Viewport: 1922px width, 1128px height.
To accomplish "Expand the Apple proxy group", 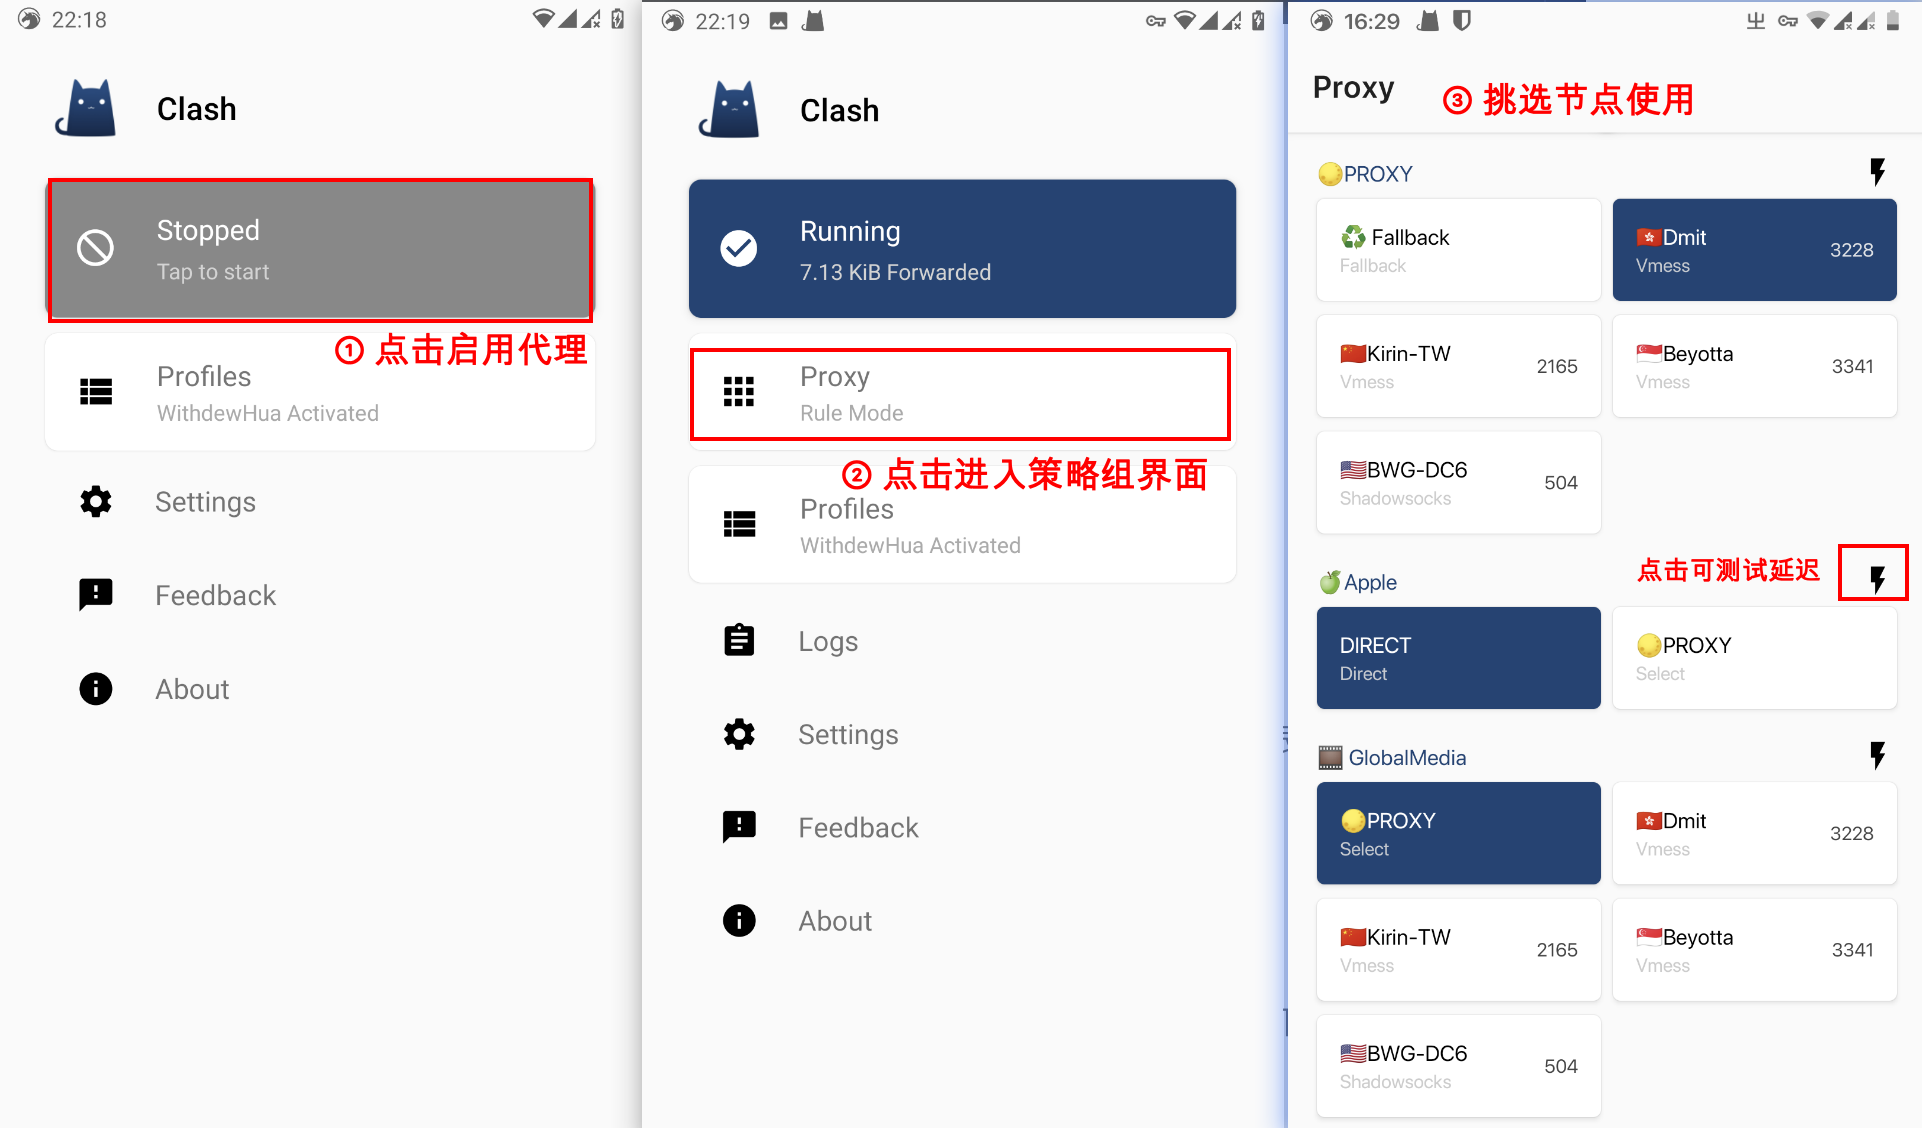I will [1368, 581].
